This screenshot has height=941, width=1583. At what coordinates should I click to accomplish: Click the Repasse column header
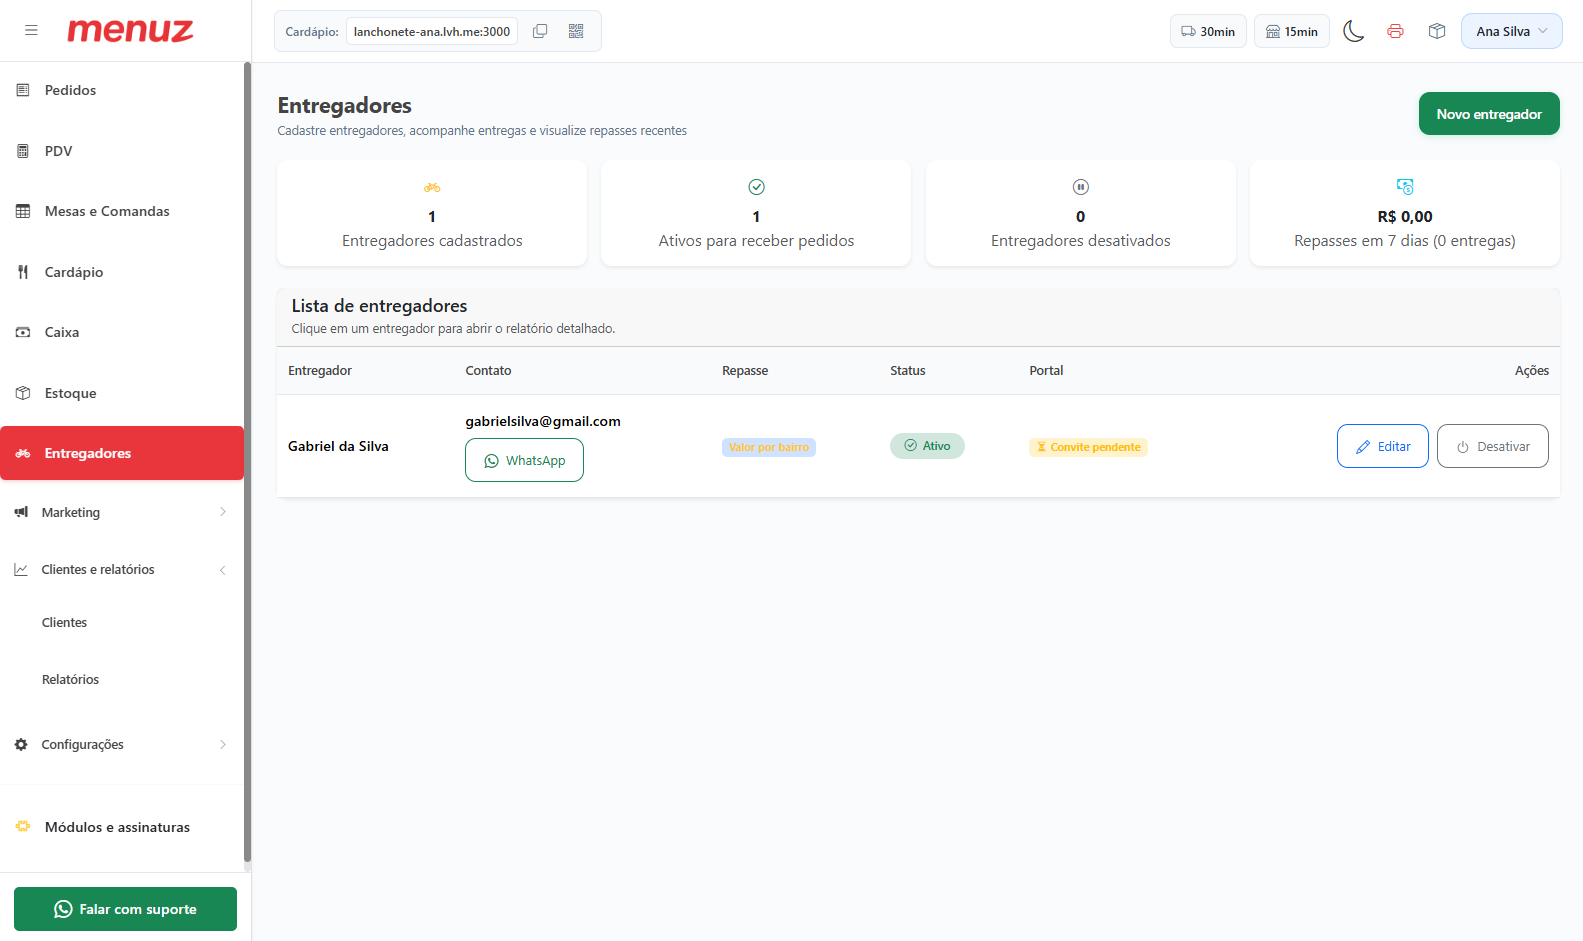[745, 370]
